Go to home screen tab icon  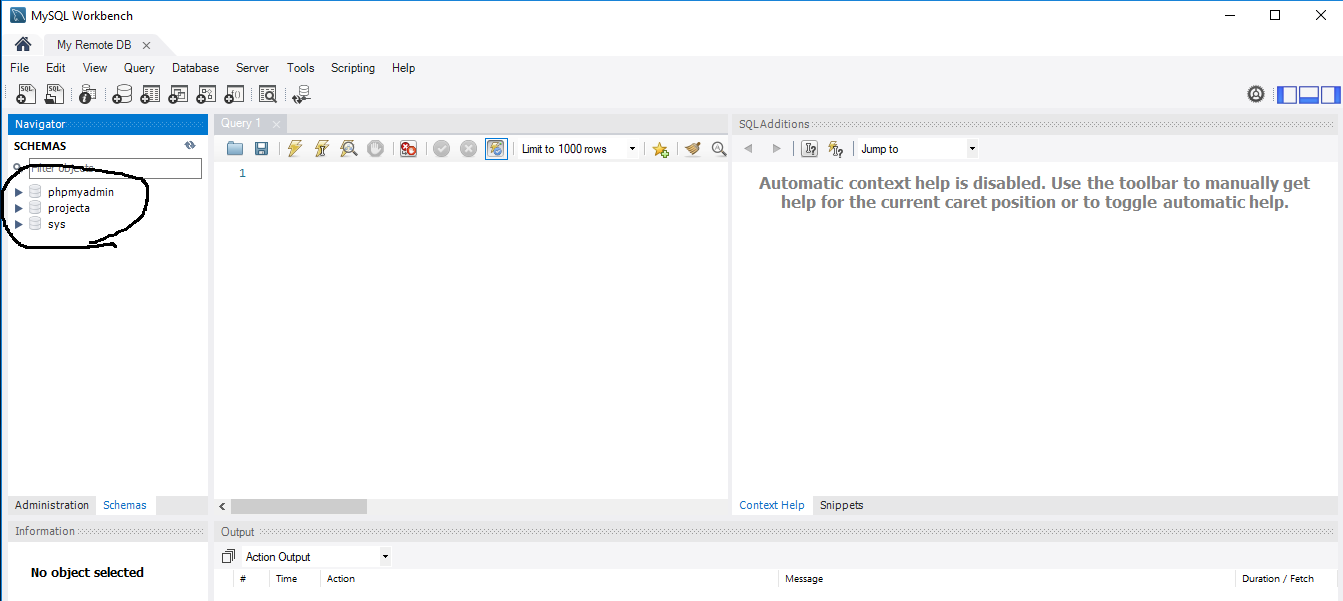click(22, 45)
